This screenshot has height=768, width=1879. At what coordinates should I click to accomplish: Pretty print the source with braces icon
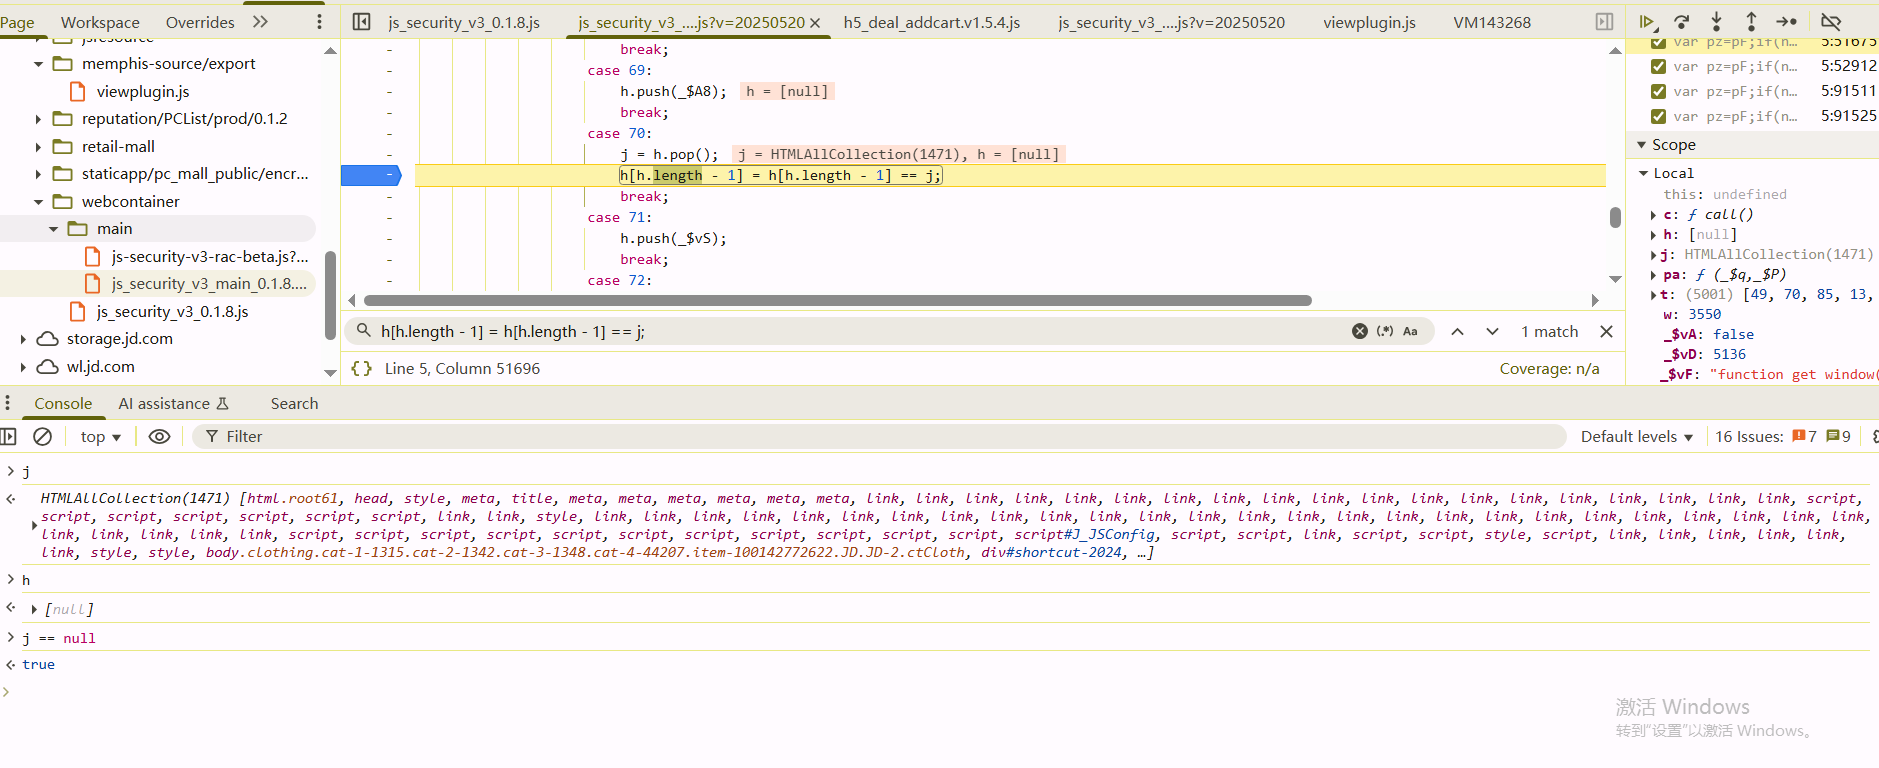[362, 369]
